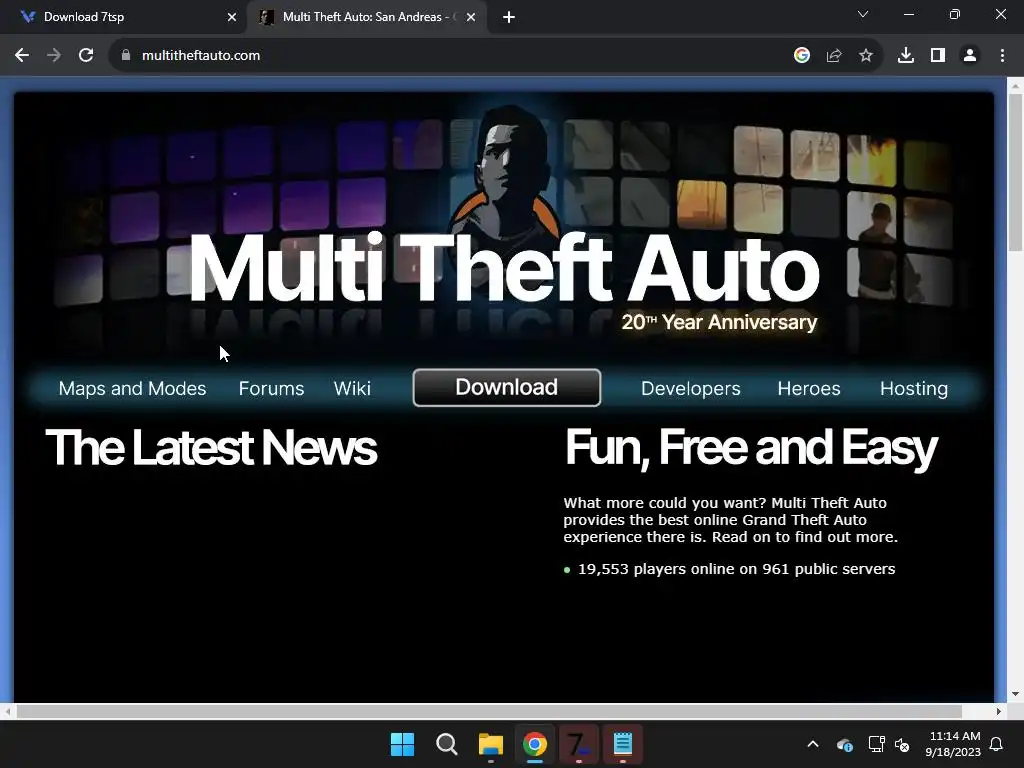This screenshot has height=768, width=1024.
Task: Open the Notepad taskbar icon
Action: (623, 744)
